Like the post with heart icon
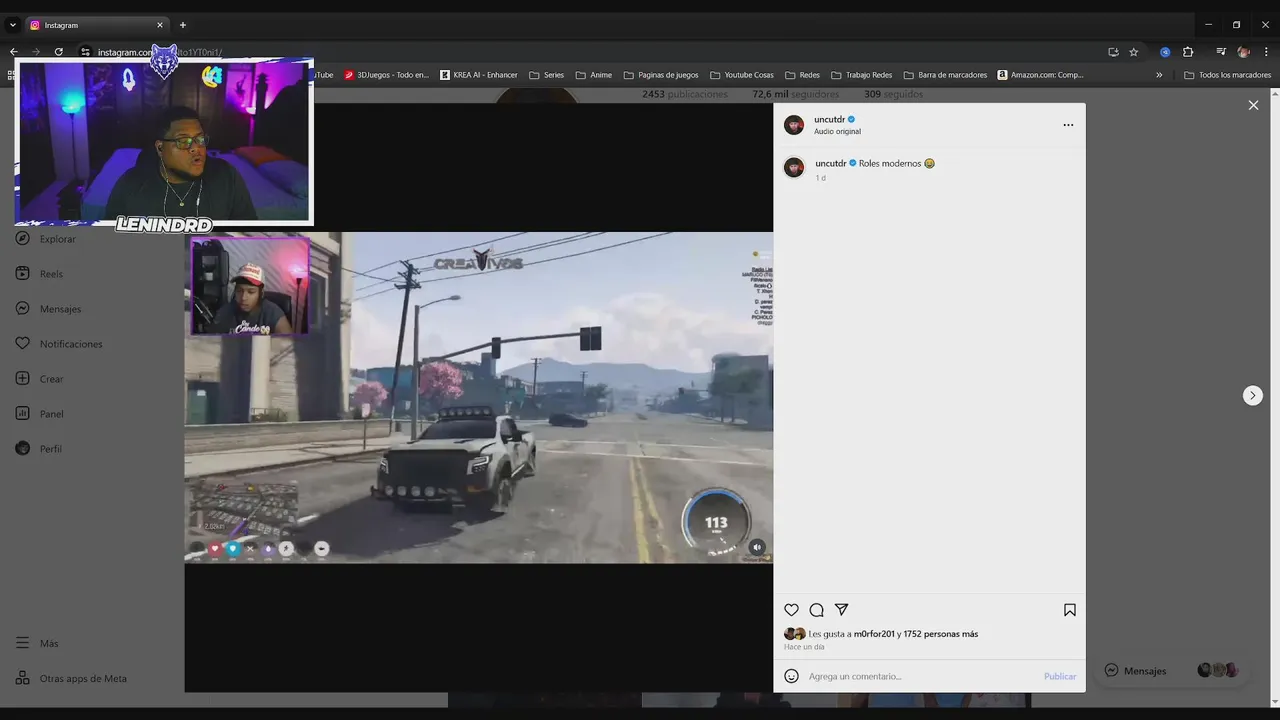Image resolution: width=1280 pixels, height=720 pixels. click(x=791, y=610)
